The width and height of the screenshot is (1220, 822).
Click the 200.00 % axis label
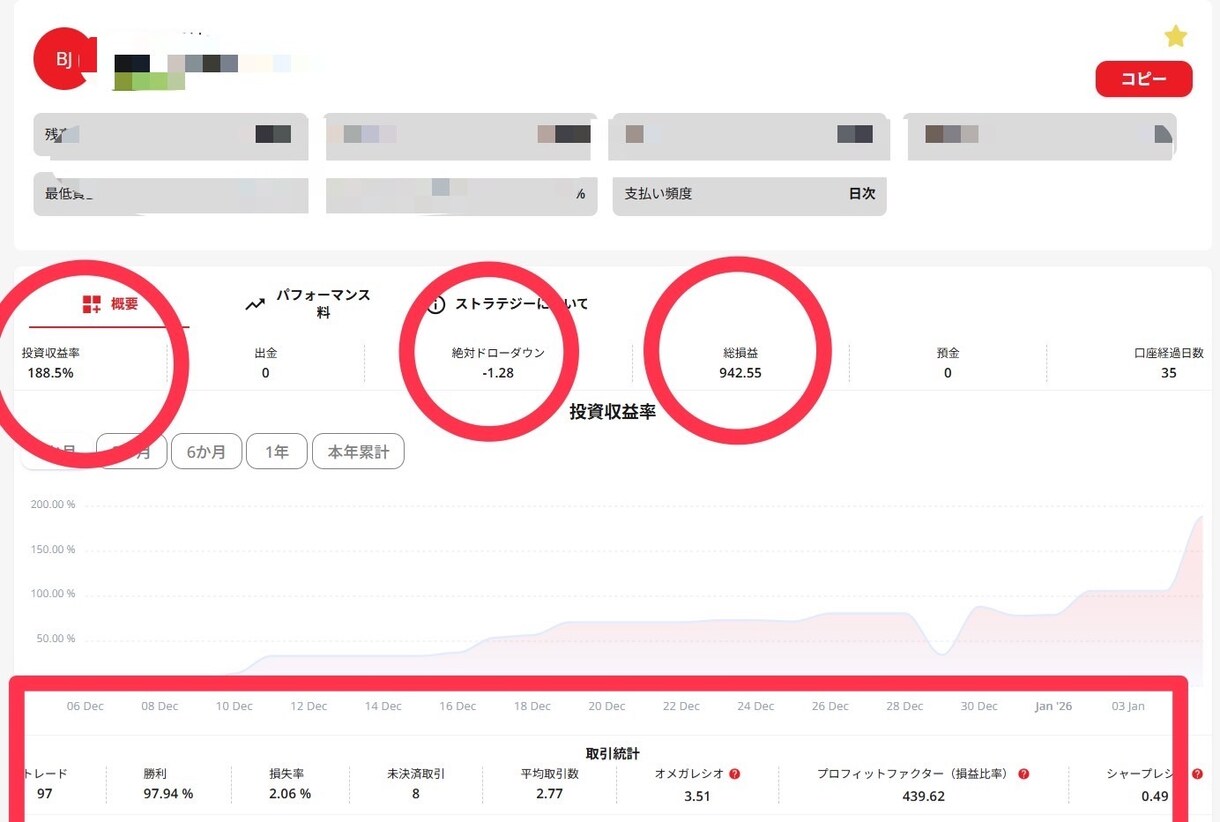click(53, 505)
